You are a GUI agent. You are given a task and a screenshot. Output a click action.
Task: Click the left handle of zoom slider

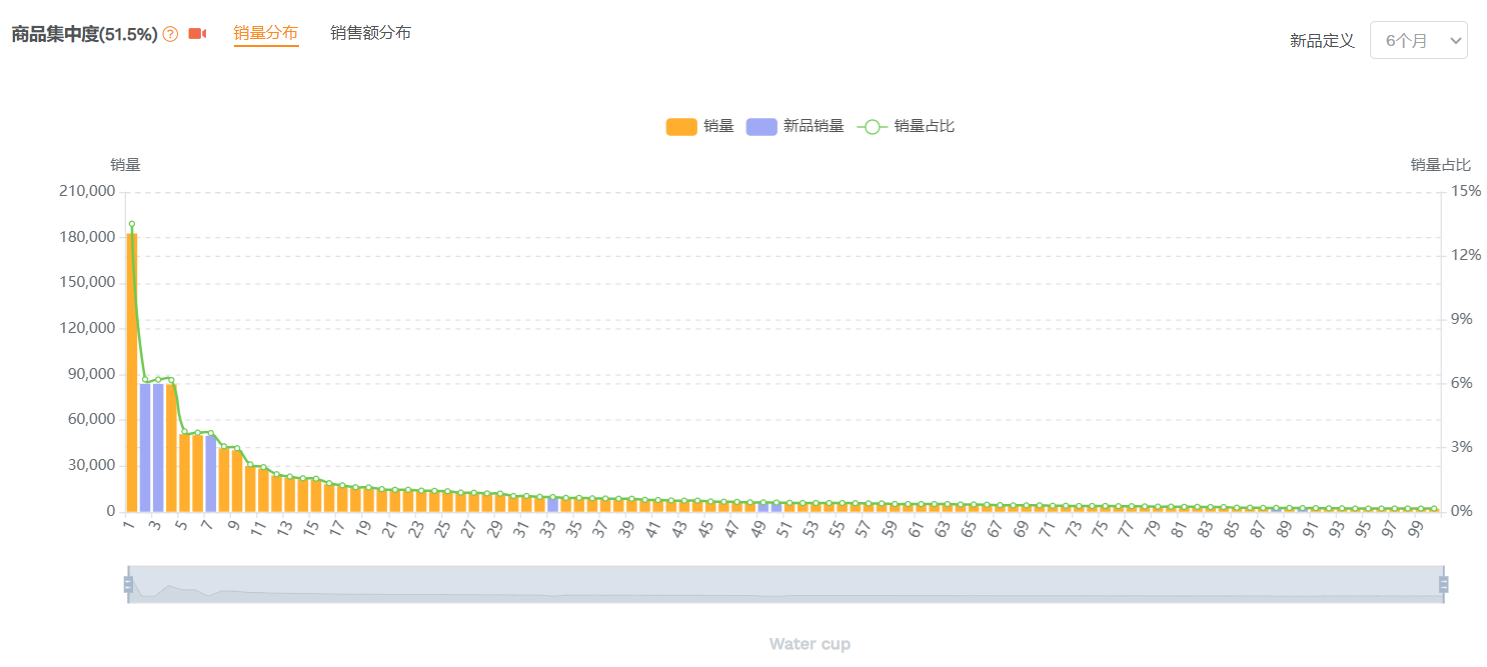(128, 584)
